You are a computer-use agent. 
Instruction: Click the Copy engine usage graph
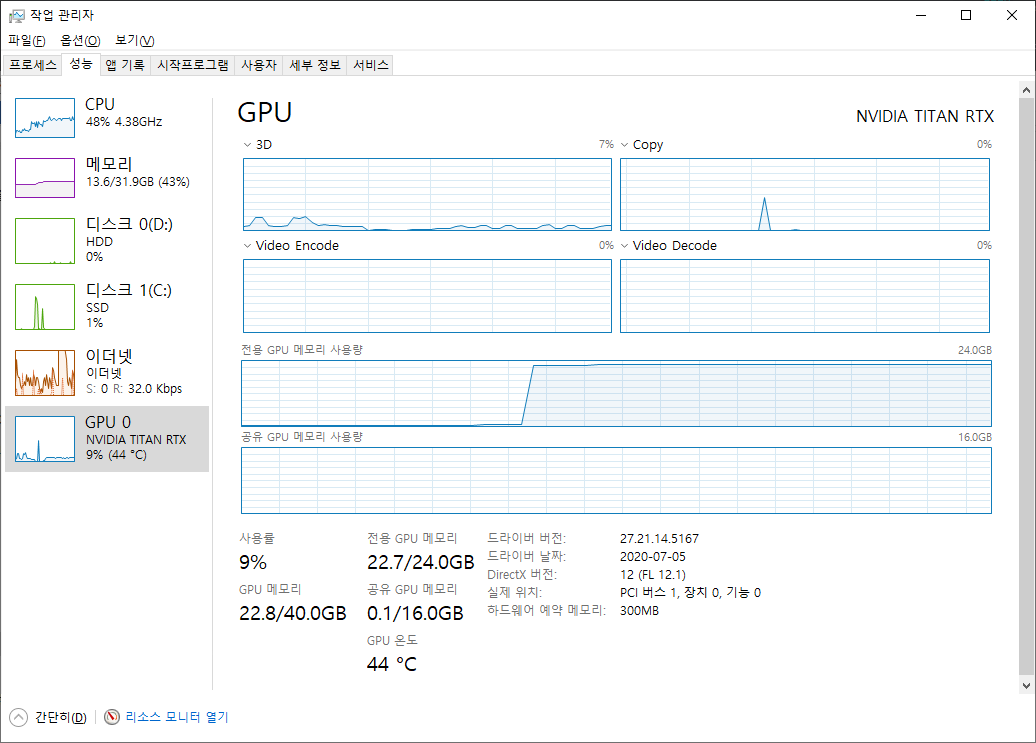[x=805, y=194]
